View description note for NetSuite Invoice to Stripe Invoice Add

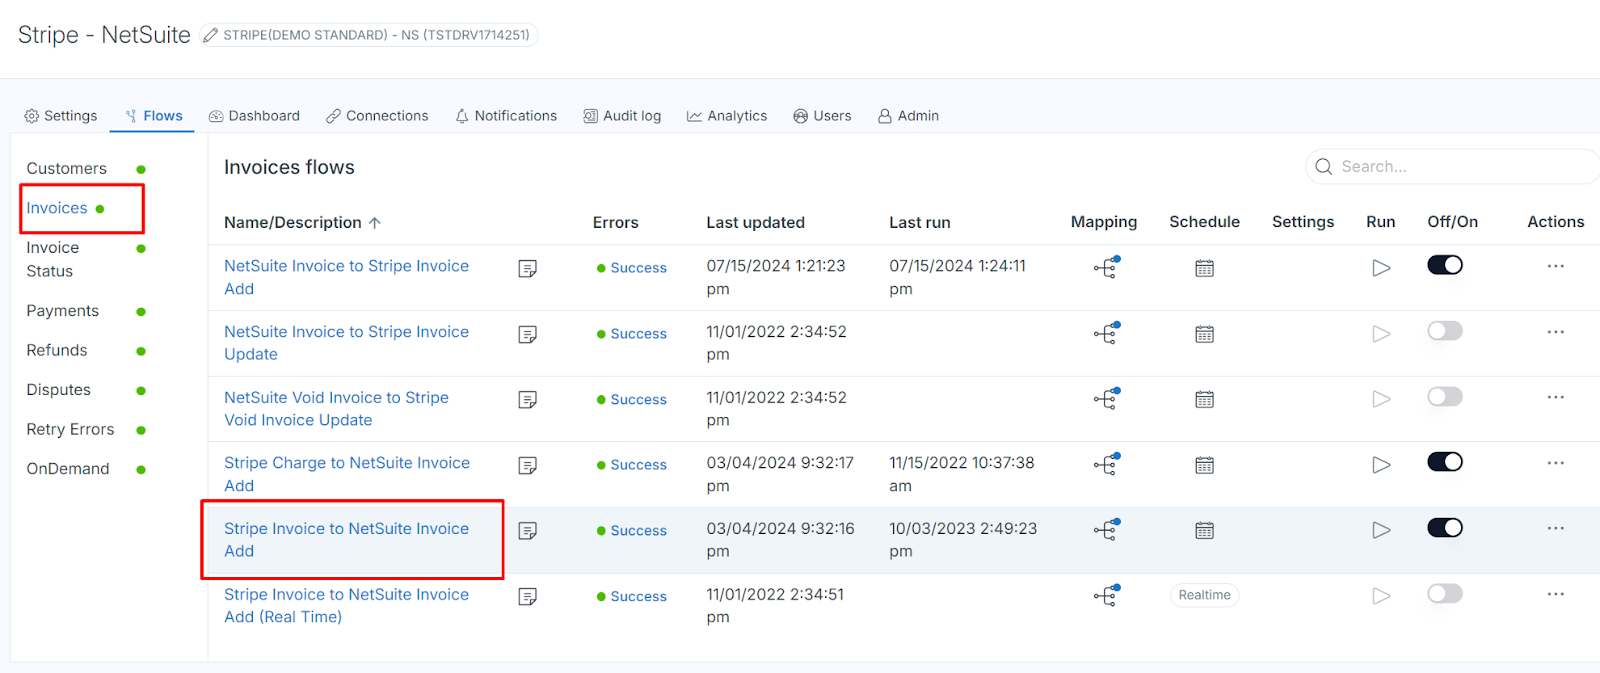[x=528, y=268]
